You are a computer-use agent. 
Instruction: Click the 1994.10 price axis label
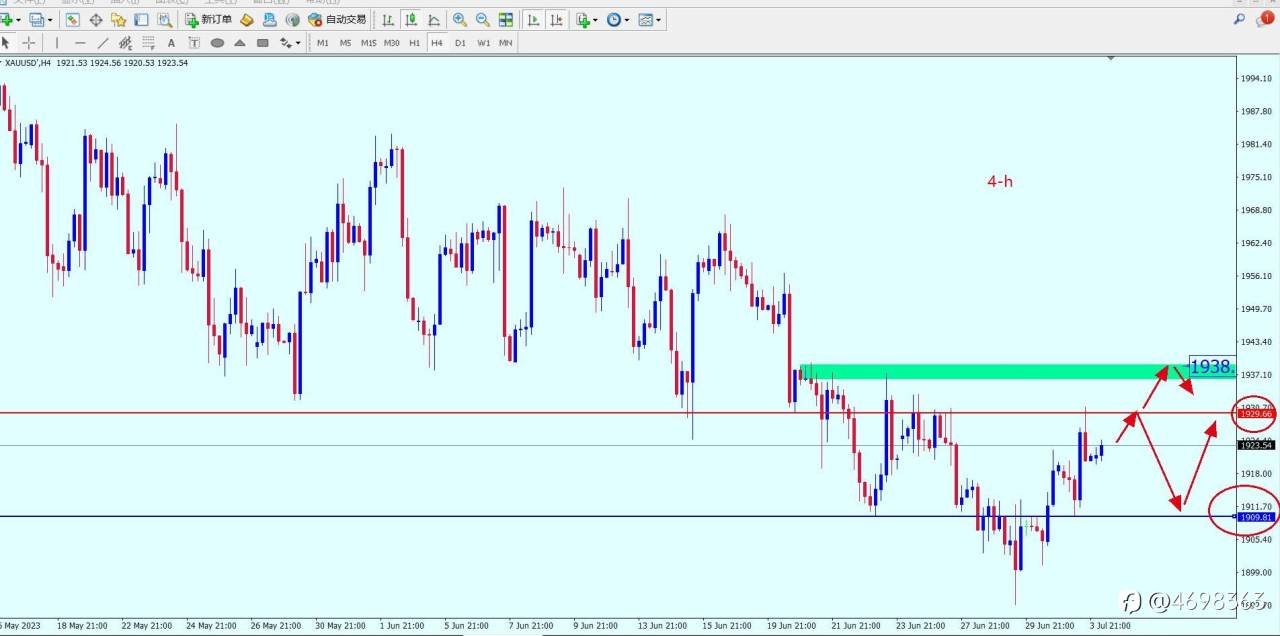(x=1255, y=78)
